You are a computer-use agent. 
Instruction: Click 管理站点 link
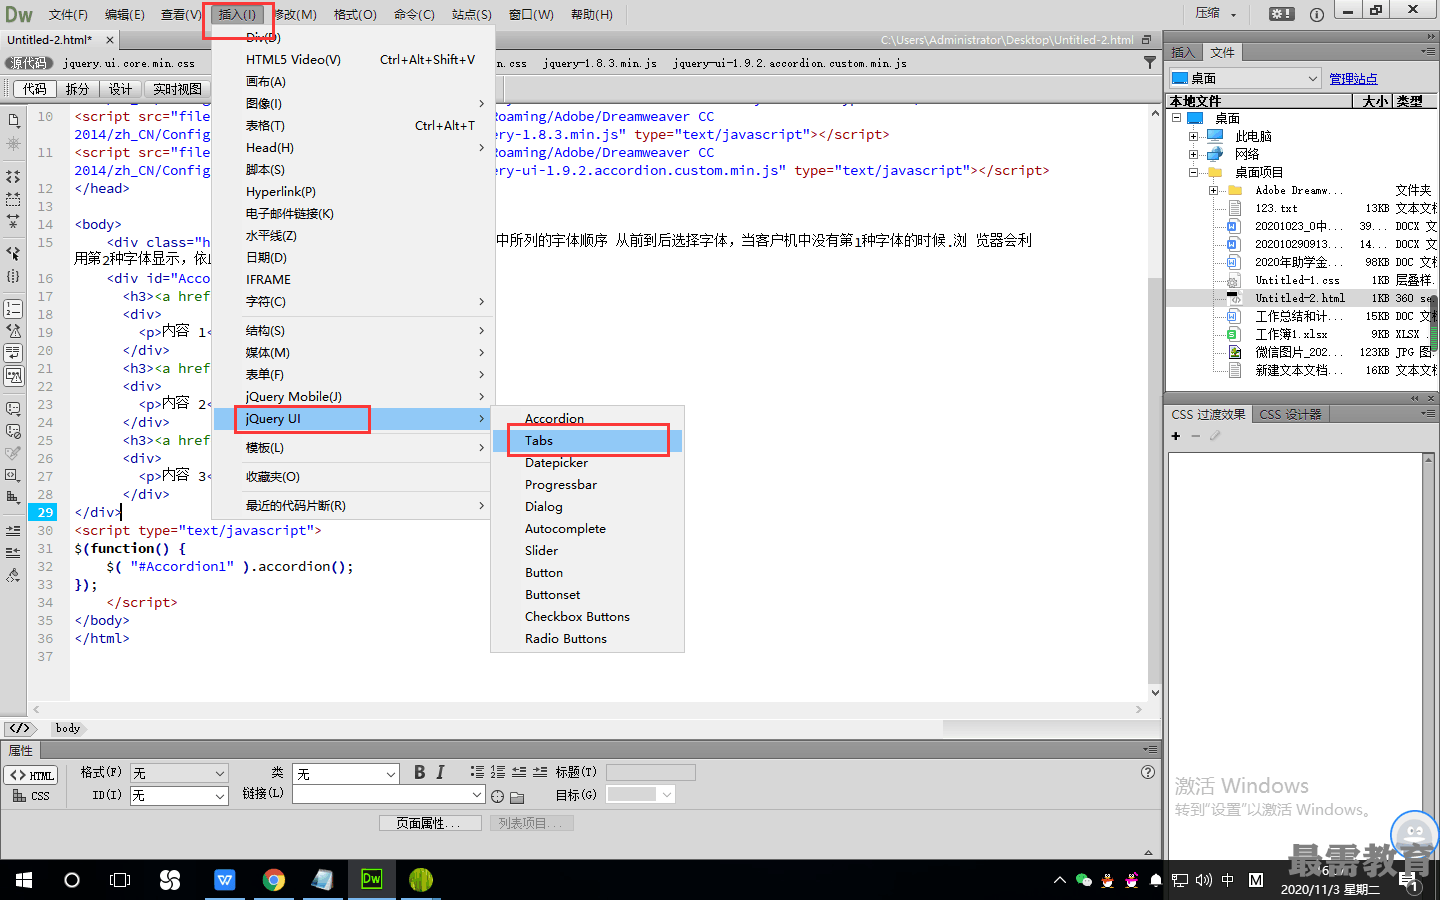[1353, 78]
